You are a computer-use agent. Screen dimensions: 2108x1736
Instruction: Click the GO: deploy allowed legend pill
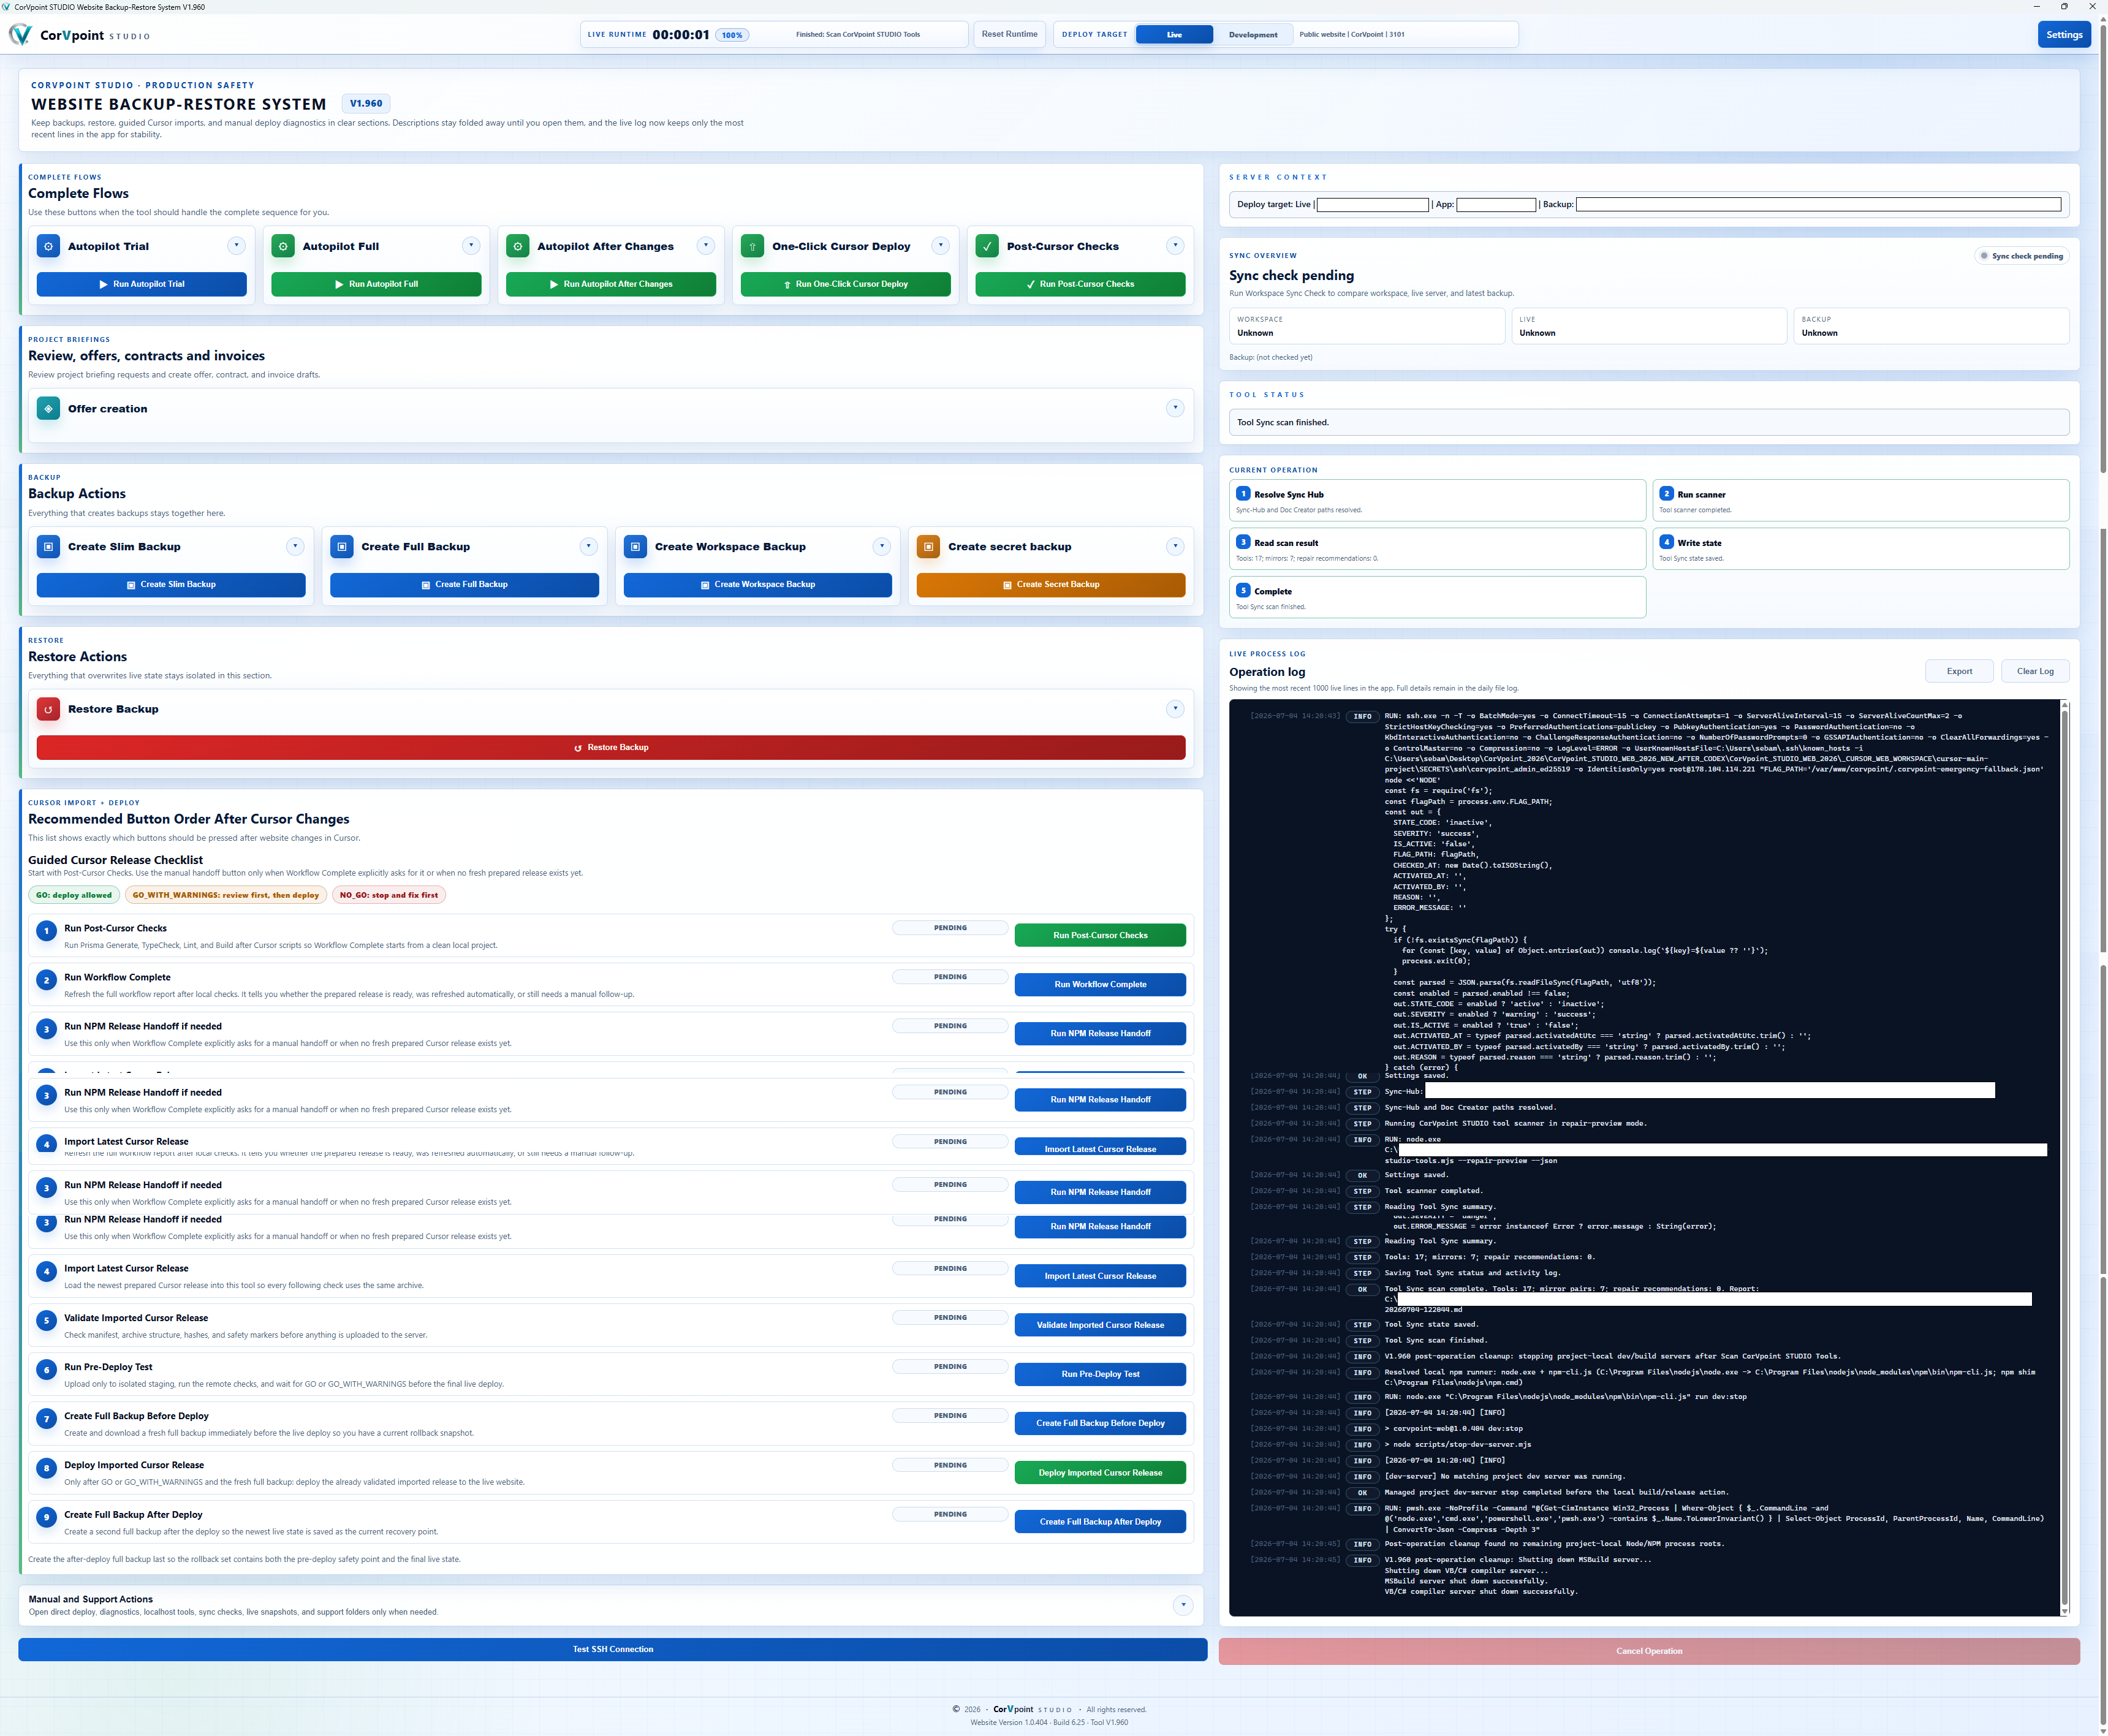click(74, 895)
